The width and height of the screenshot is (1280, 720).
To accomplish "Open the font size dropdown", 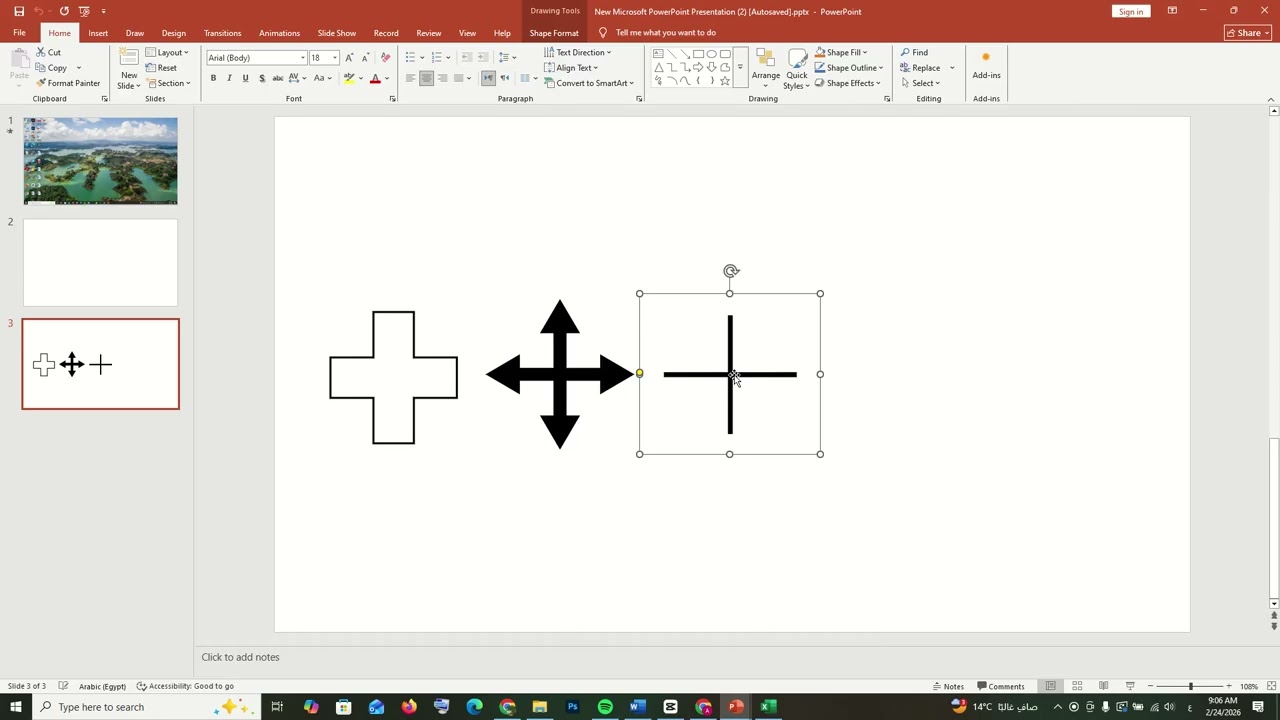I will 335,57.
